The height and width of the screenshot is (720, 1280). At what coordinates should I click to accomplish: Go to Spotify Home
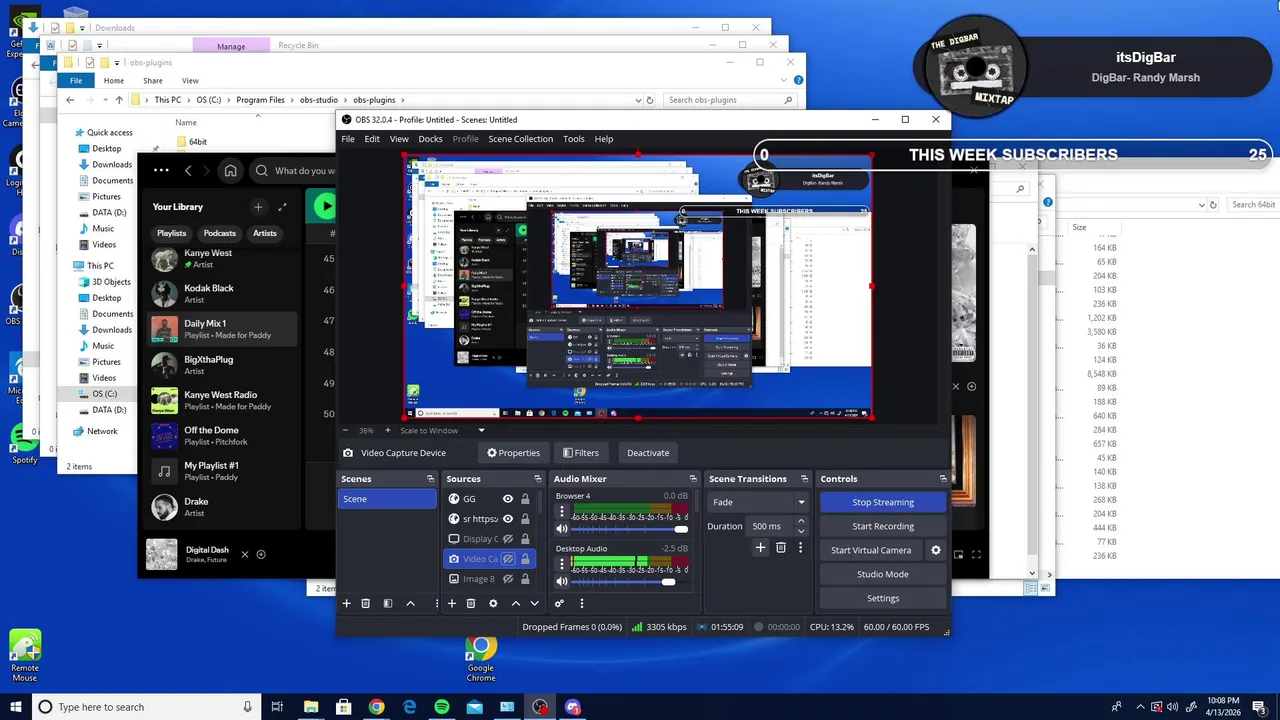coord(230,171)
